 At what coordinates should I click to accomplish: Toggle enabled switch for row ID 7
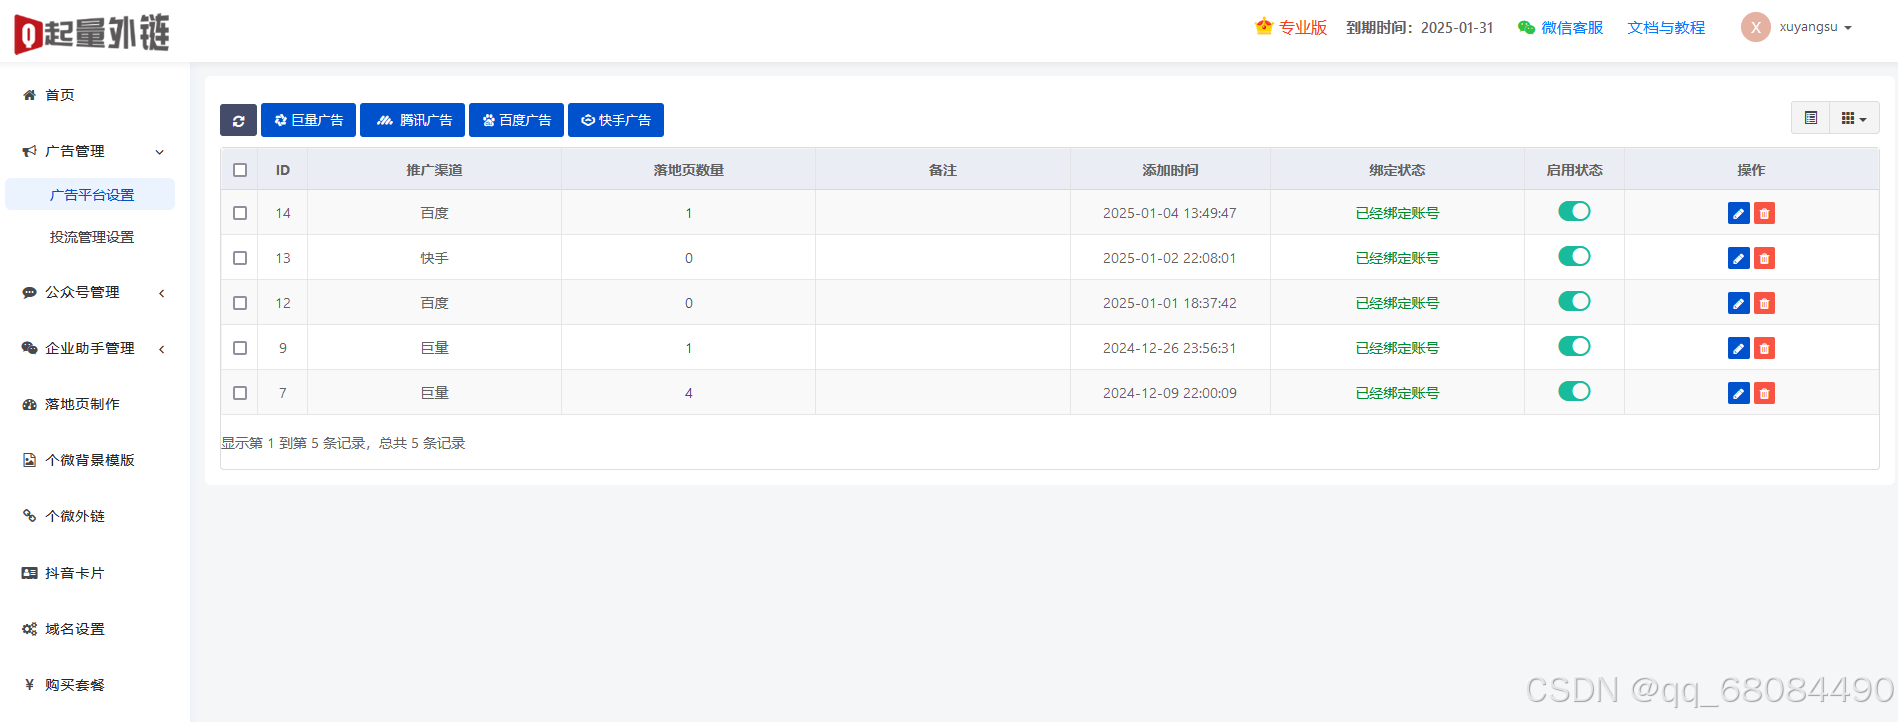click(1574, 391)
